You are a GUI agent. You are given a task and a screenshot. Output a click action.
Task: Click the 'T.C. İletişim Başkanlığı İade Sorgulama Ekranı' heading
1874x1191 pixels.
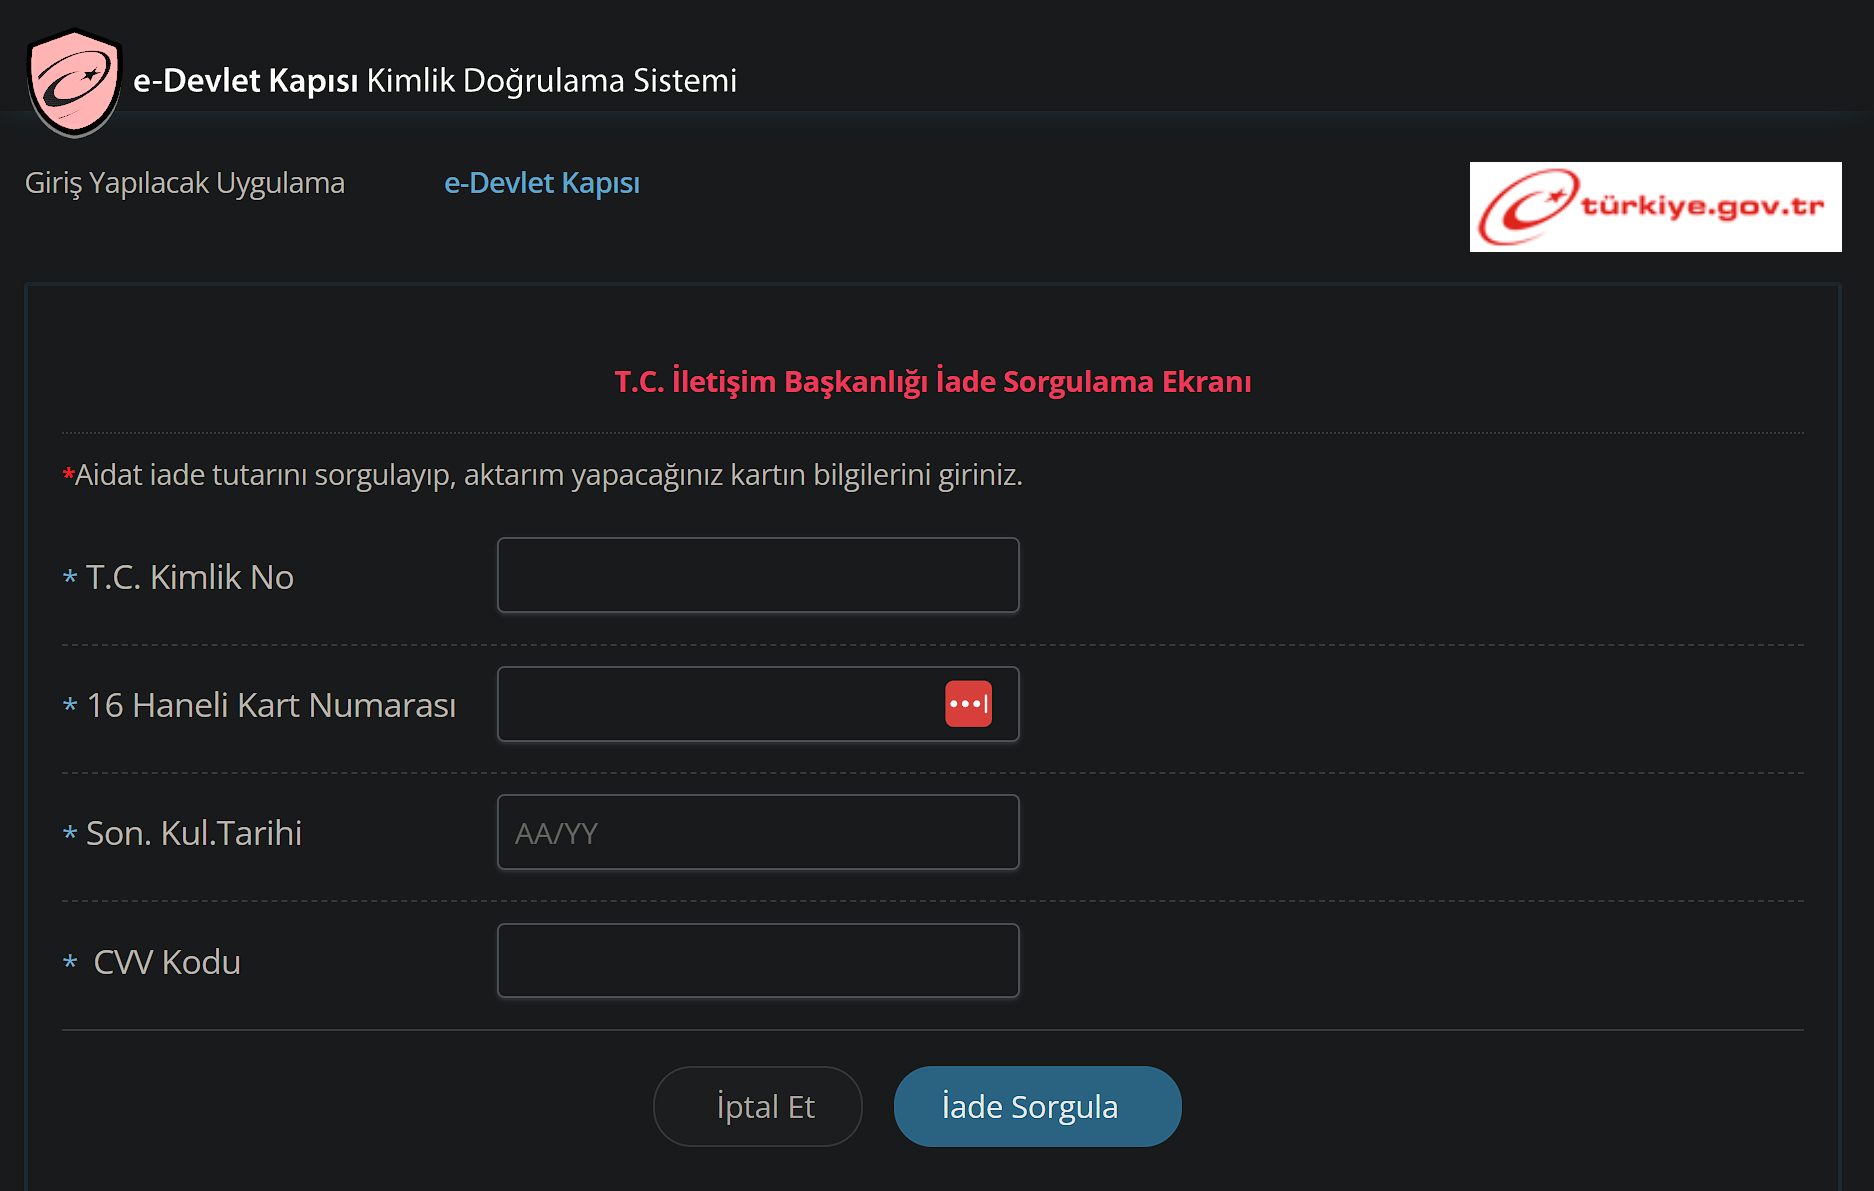tap(933, 381)
